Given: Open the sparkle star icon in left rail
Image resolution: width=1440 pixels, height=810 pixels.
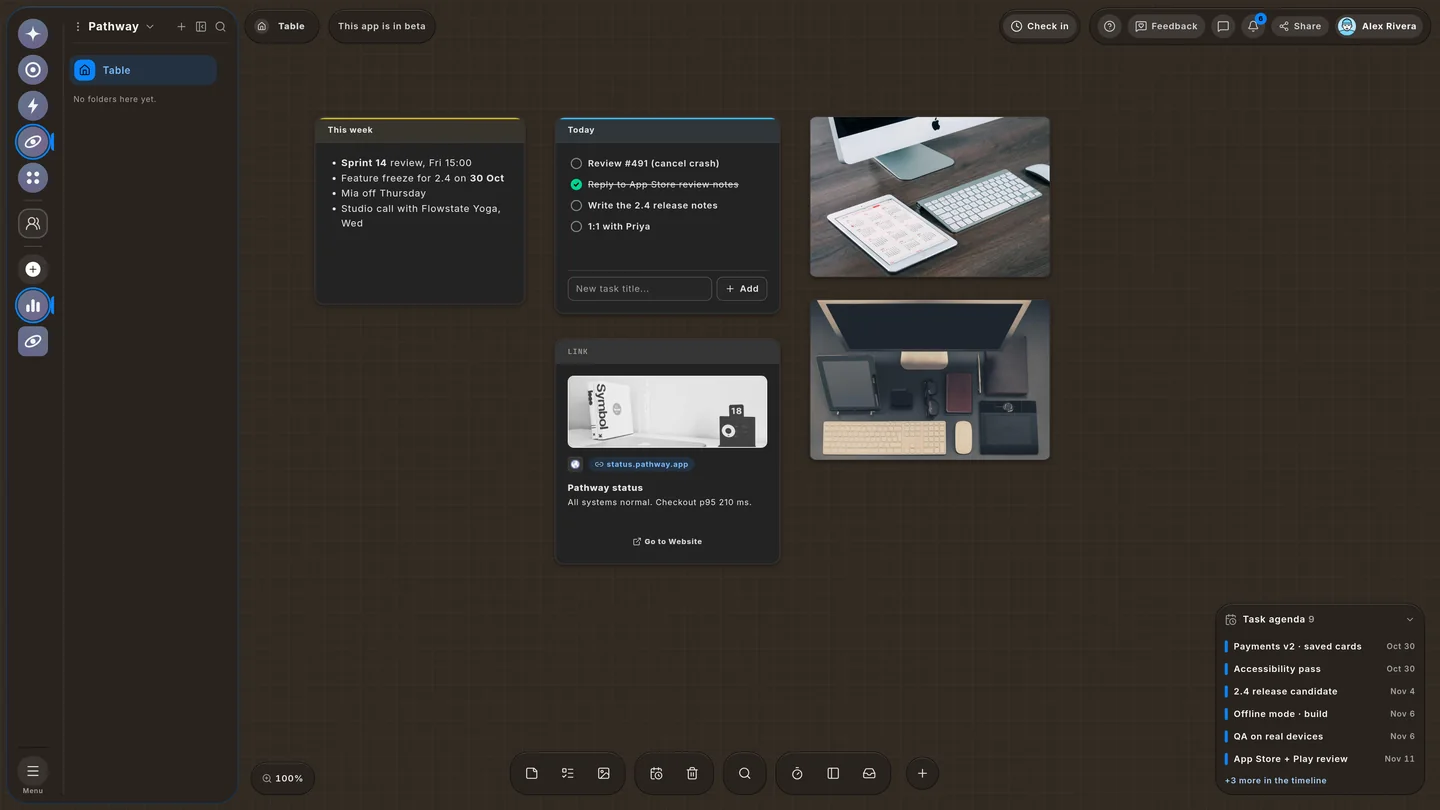Looking at the screenshot, I should point(33,34).
